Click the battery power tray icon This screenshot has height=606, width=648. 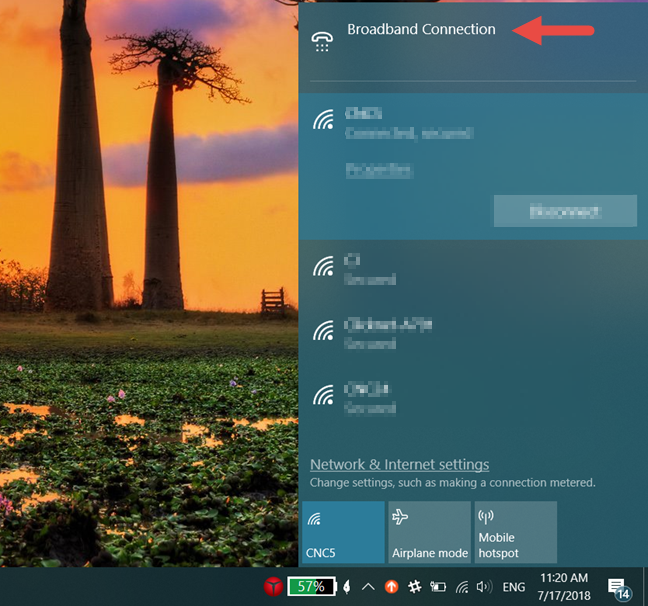pyautogui.click(x=438, y=587)
